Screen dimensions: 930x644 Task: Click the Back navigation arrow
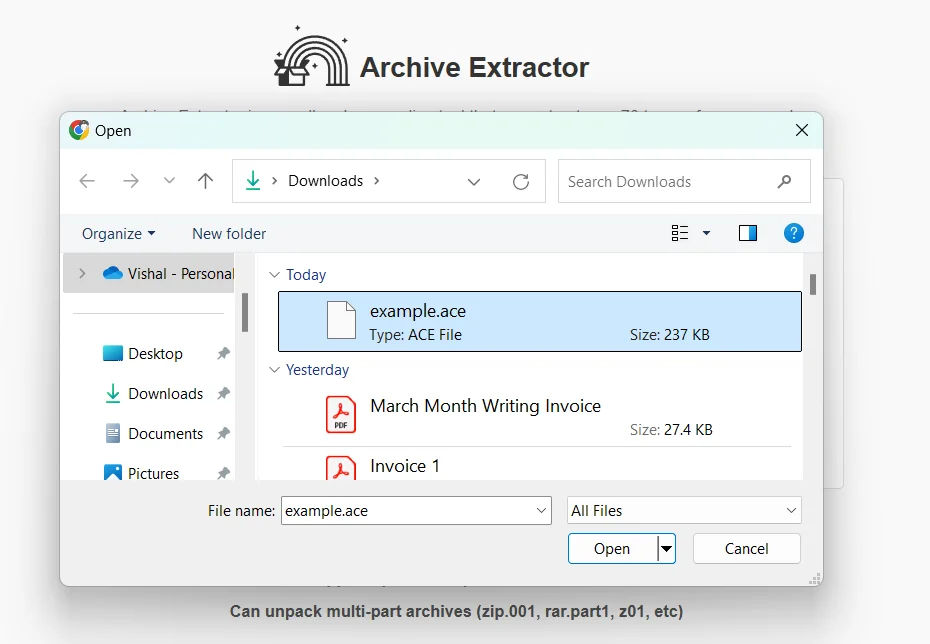pyautogui.click(x=87, y=181)
